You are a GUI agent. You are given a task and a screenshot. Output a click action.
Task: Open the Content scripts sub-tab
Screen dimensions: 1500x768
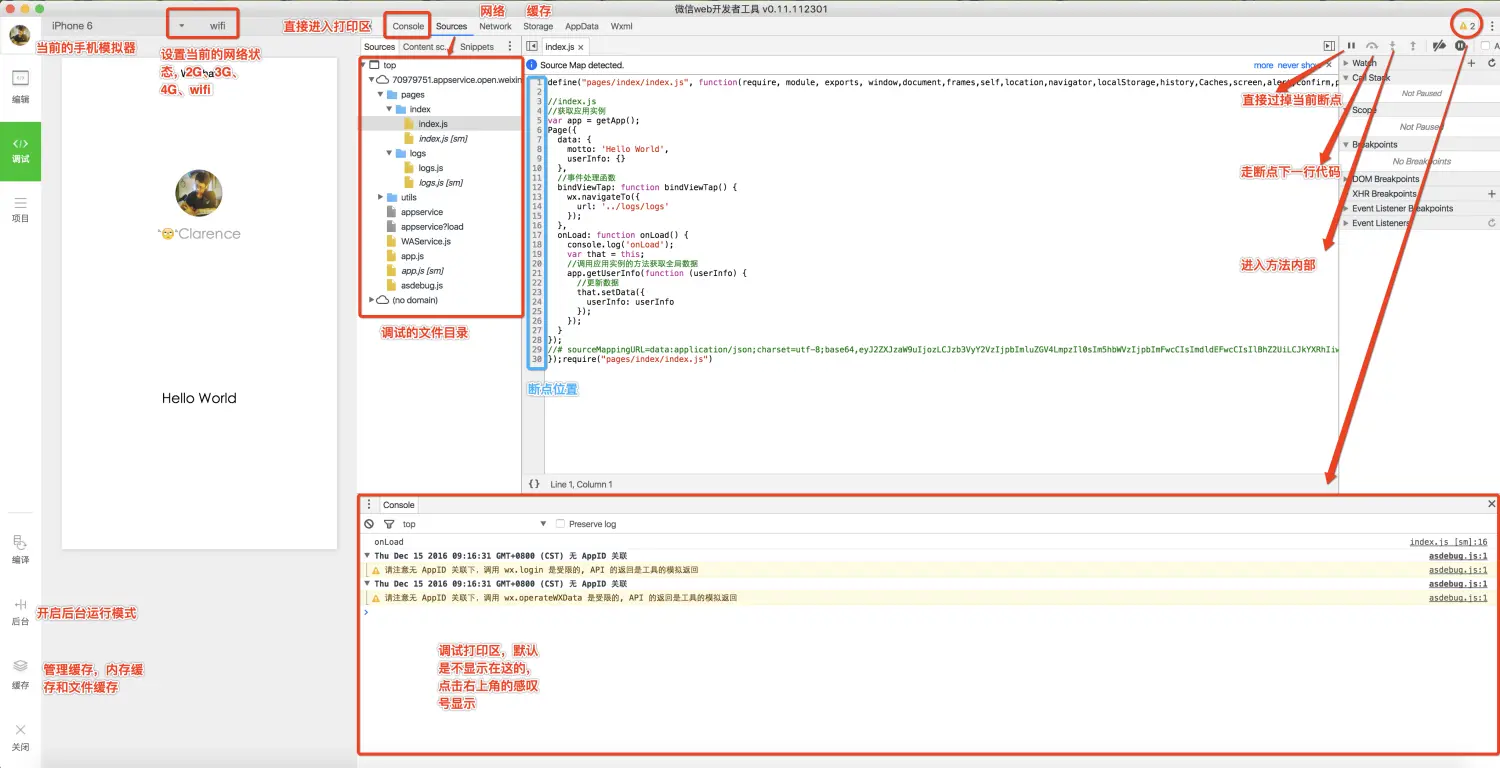[424, 47]
